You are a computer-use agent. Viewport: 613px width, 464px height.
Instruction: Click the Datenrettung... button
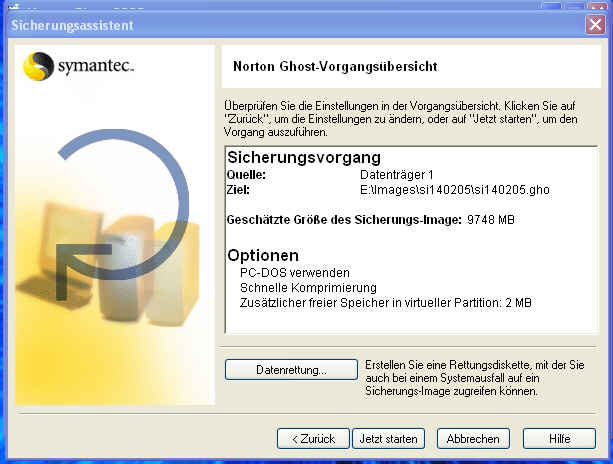point(291,369)
